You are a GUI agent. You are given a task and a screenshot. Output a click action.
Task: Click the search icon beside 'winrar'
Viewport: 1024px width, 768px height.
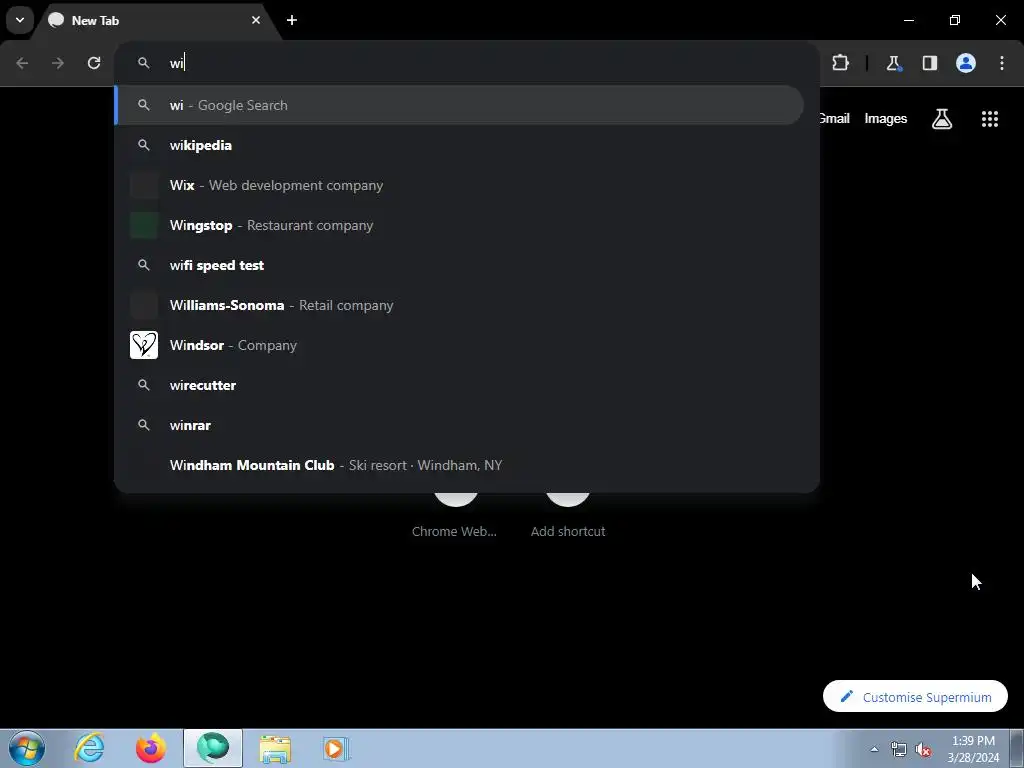tap(144, 425)
